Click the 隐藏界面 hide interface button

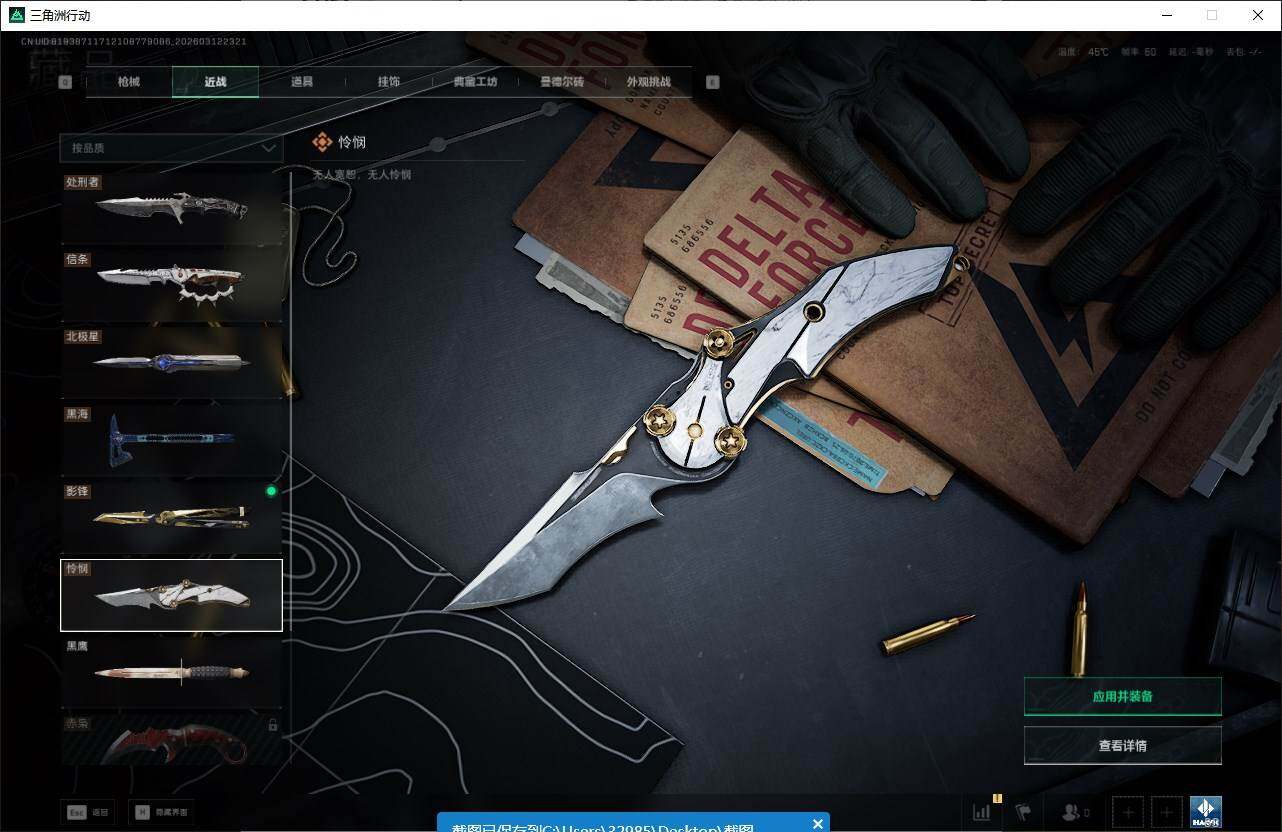pos(164,812)
